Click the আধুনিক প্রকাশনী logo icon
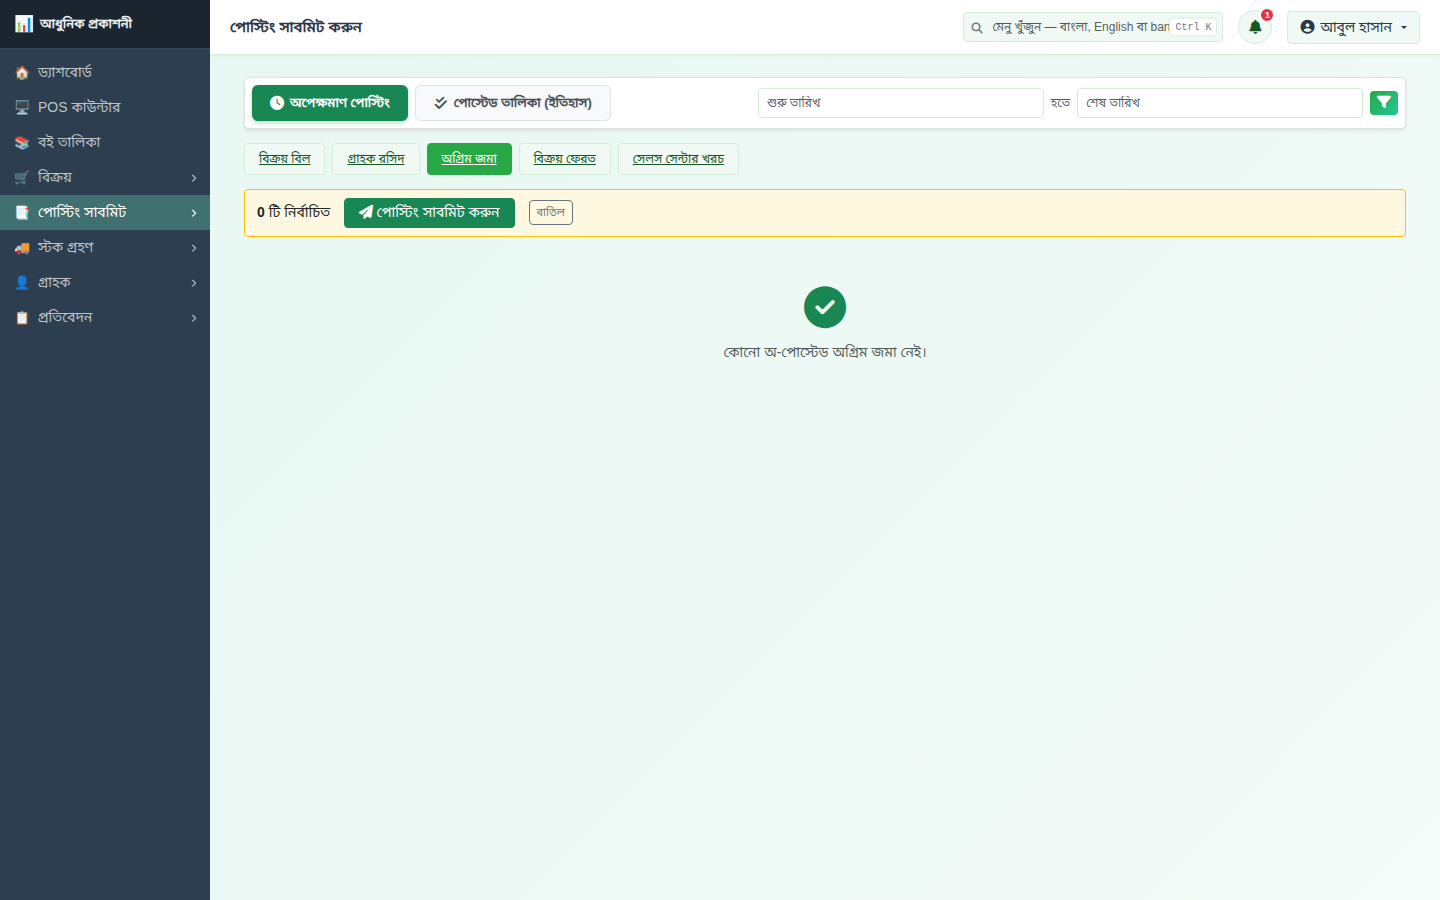The height and width of the screenshot is (900, 1440). click(x=24, y=23)
